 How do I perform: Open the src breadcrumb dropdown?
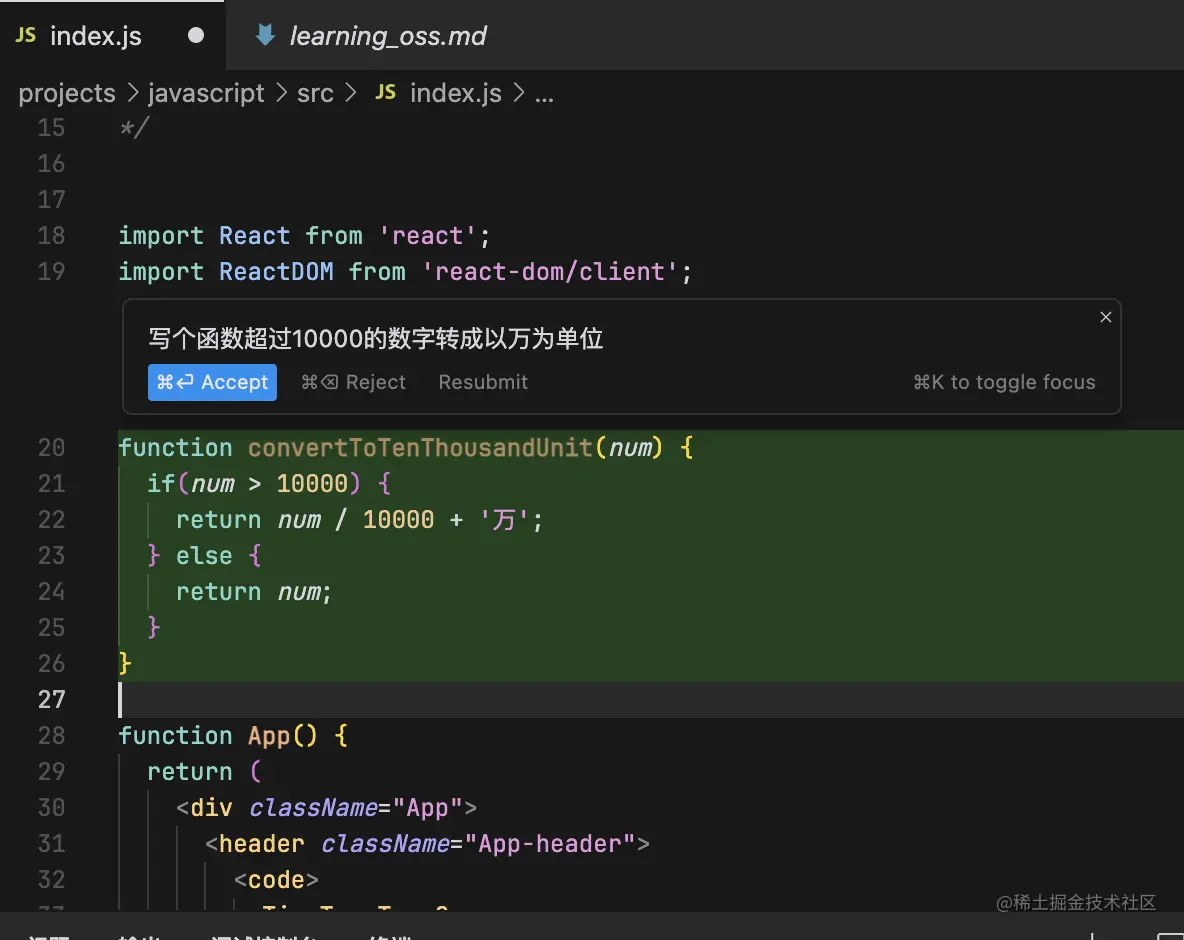[315, 92]
